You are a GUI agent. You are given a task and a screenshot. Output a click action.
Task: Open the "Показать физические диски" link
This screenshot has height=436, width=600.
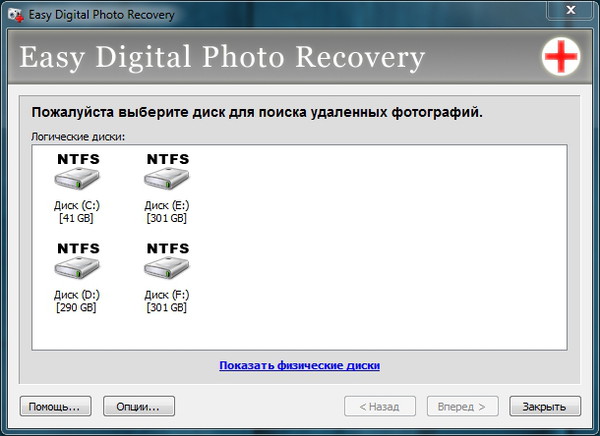point(299,366)
